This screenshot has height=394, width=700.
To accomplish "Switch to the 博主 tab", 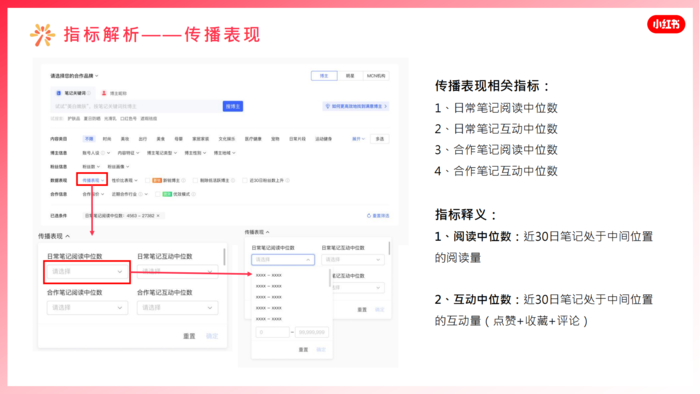I will [x=324, y=76].
